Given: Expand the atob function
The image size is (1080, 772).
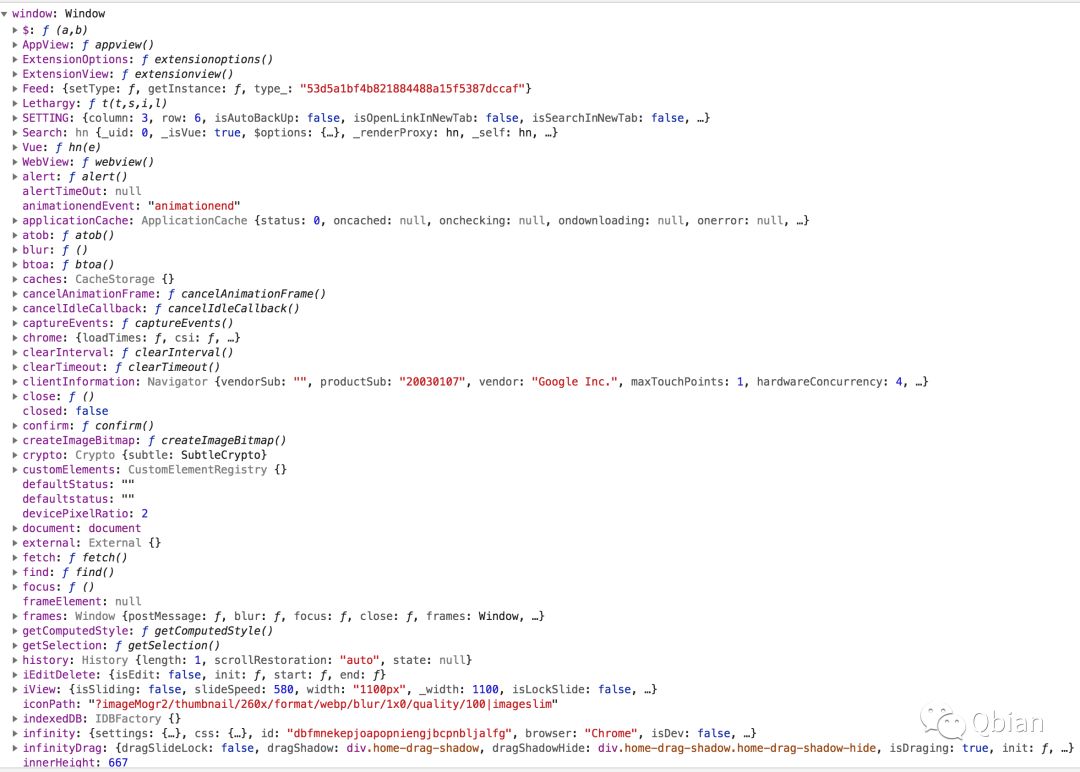Looking at the screenshot, I should 14,236.
